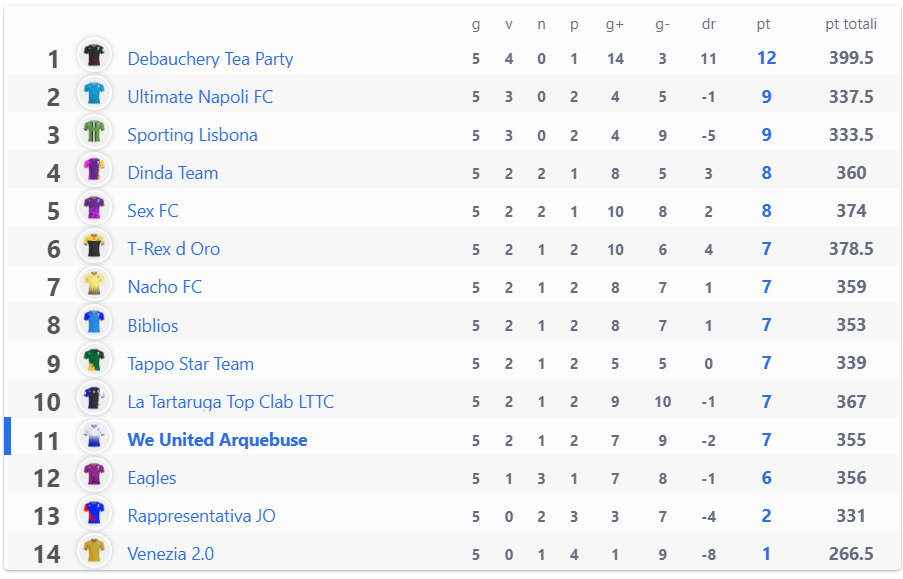Click the 'g+' goals scored column header
Image resolution: width=903 pixels, height=579 pixels.
[614, 25]
